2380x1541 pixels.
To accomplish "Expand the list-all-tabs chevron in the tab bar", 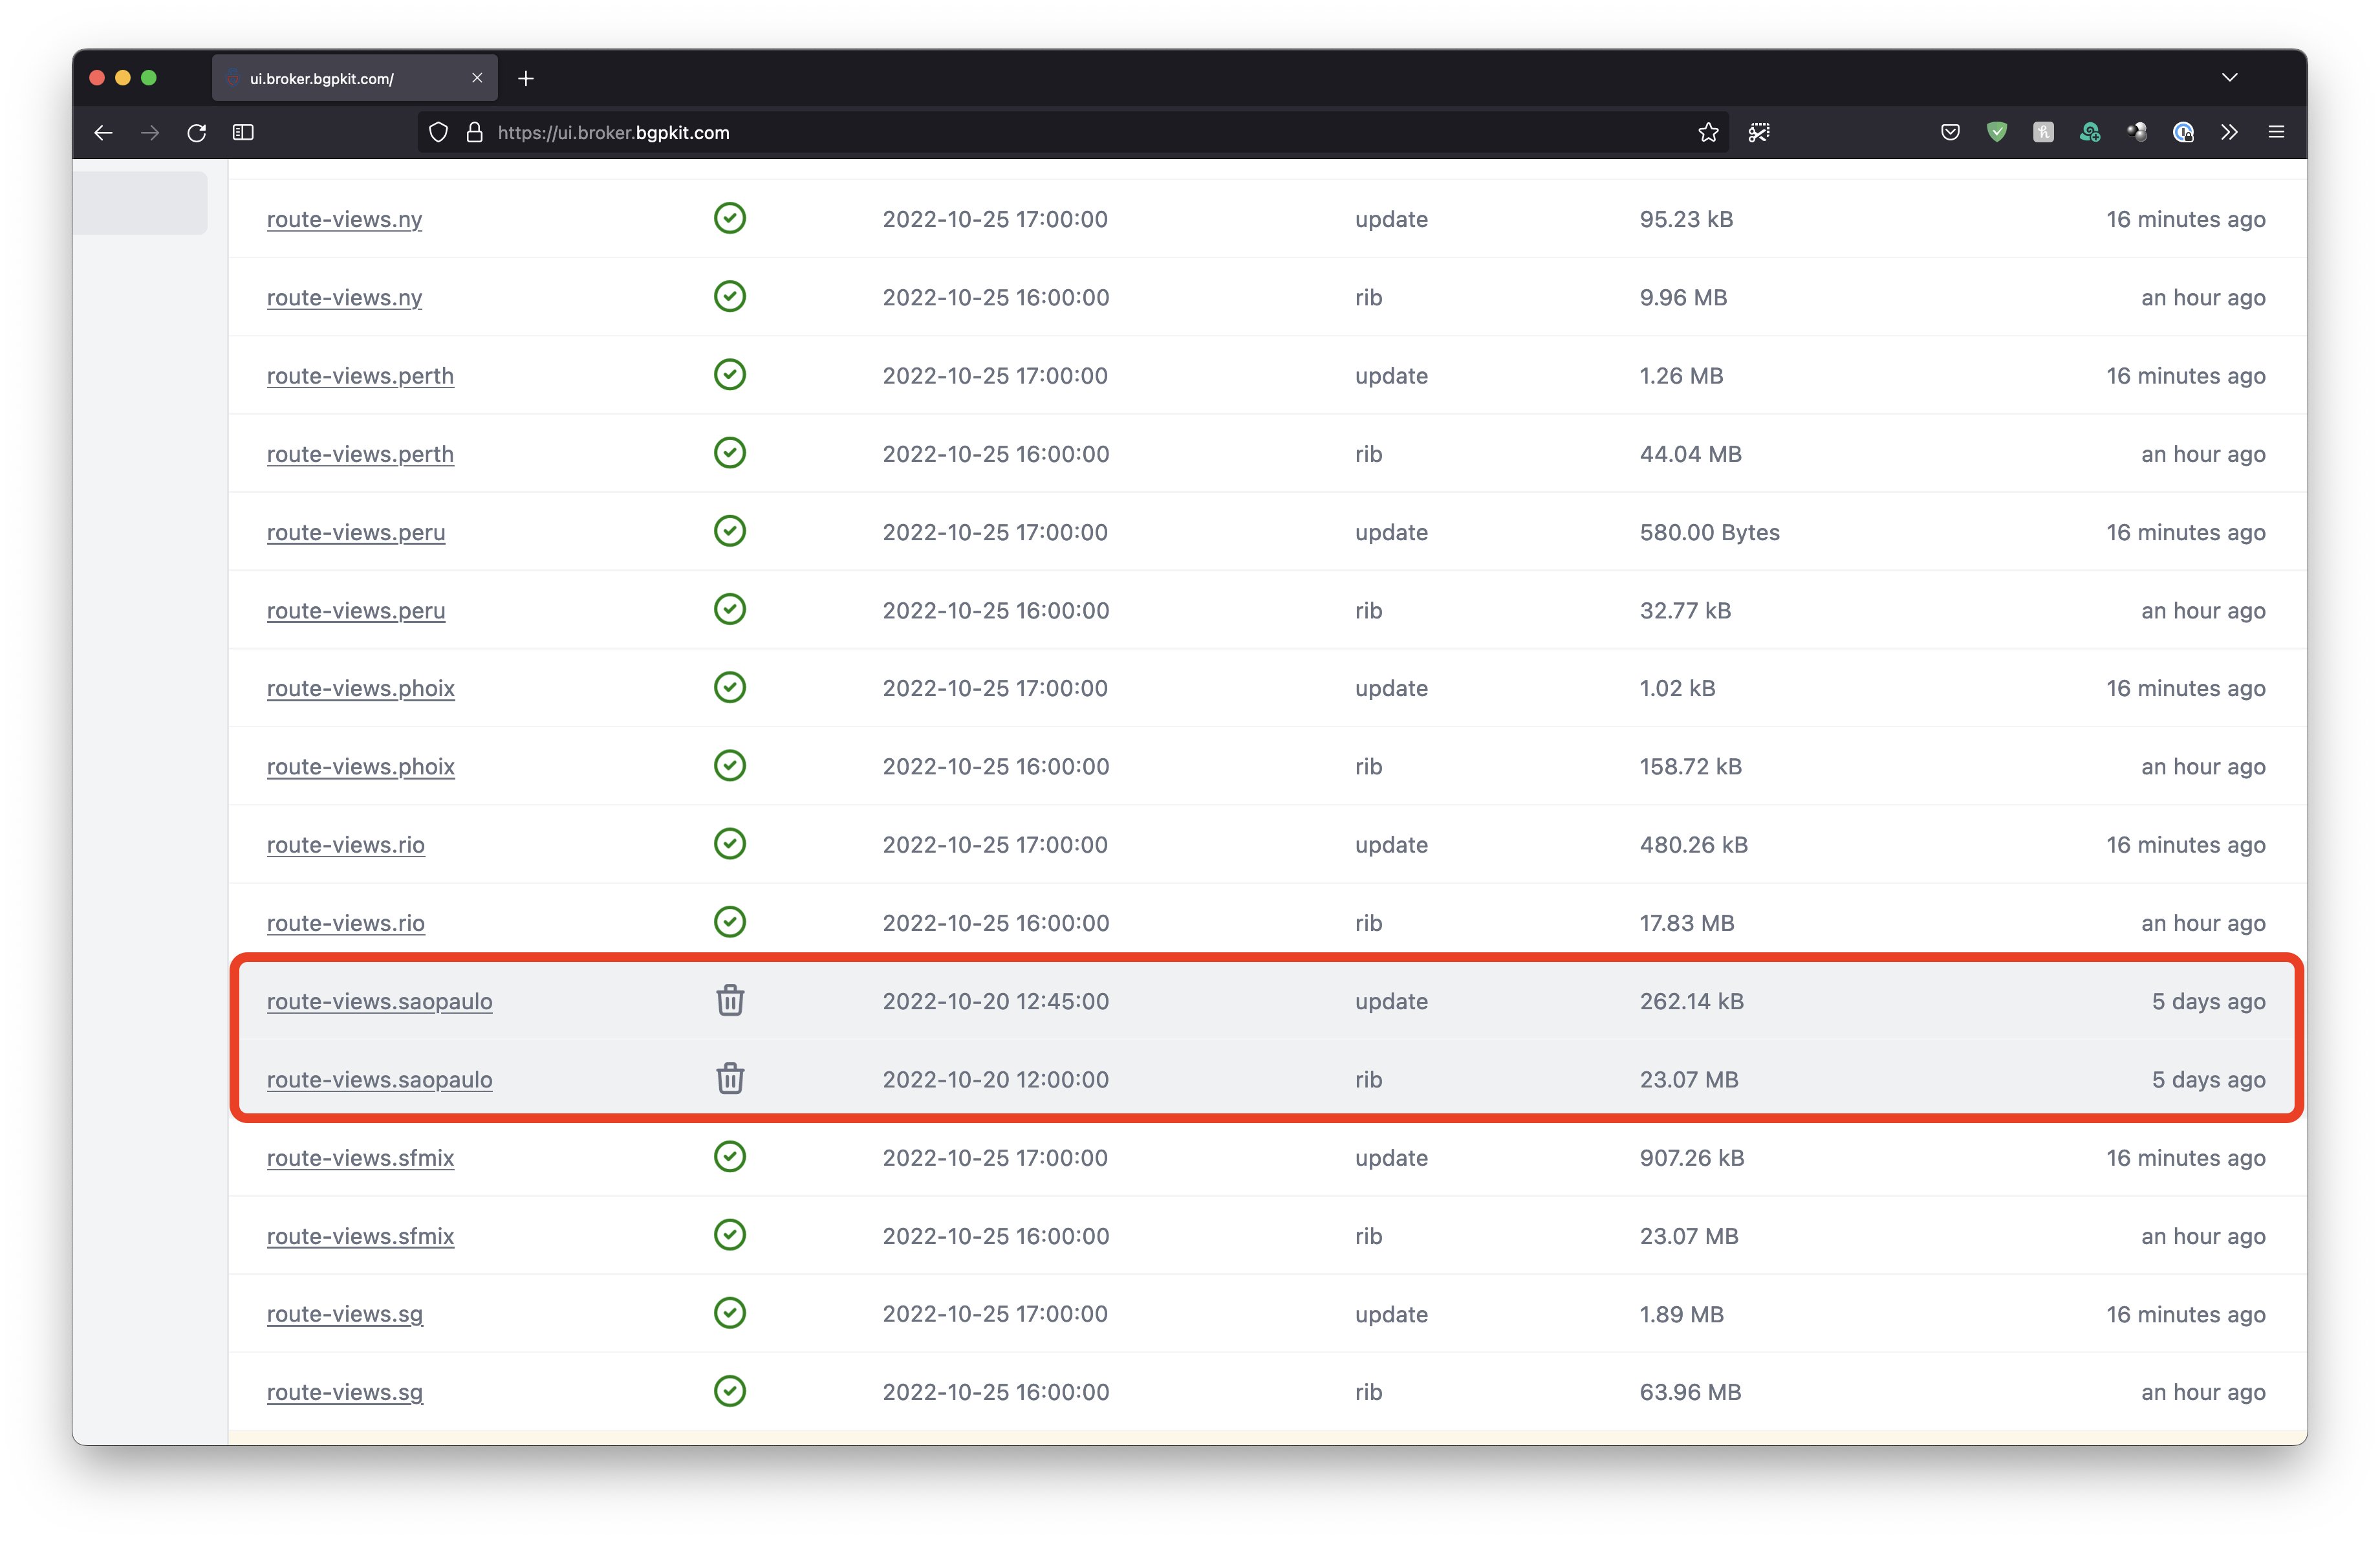I will [x=2229, y=77].
